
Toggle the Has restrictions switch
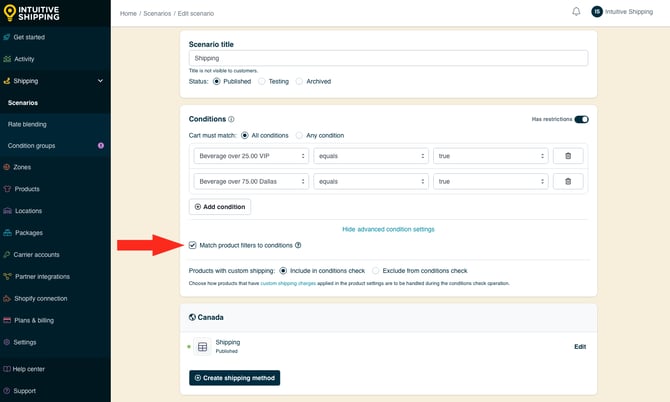click(x=581, y=119)
